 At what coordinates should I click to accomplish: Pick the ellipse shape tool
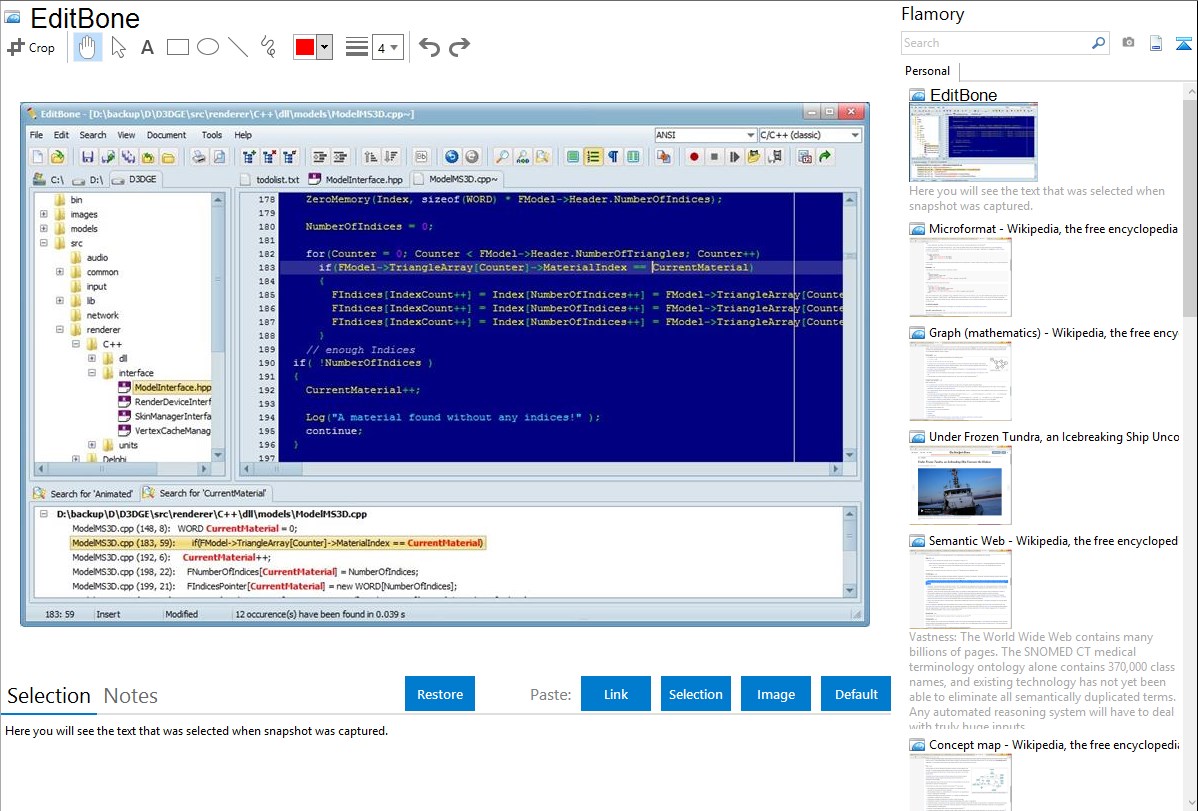(207, 47)
